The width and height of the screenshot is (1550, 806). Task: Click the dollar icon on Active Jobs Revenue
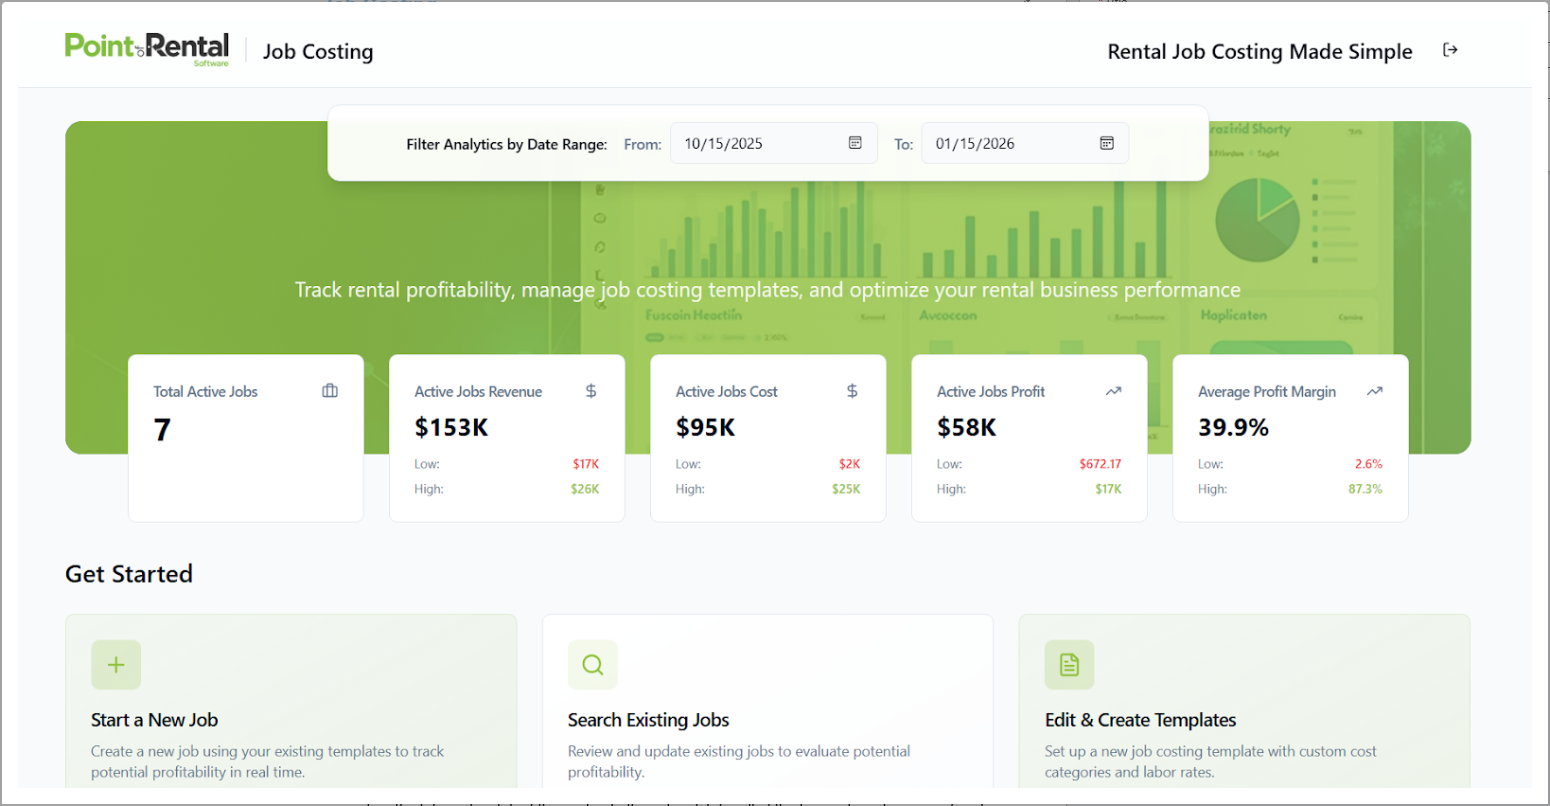click(x=591, y=391)
